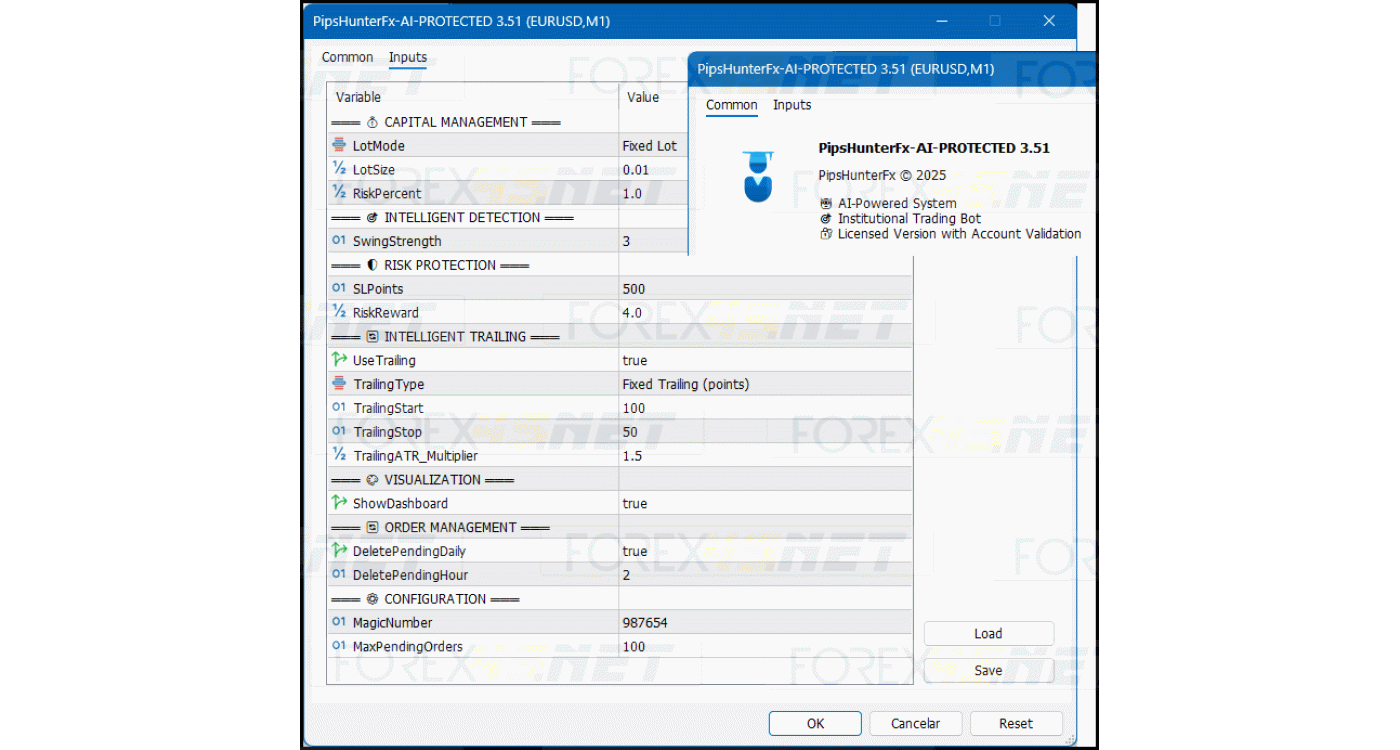Image resolution: width=1400 pixels, height=750 pixels.
Task: Open the Inputs tab in front dialog
Action: [x=792, y=105]
